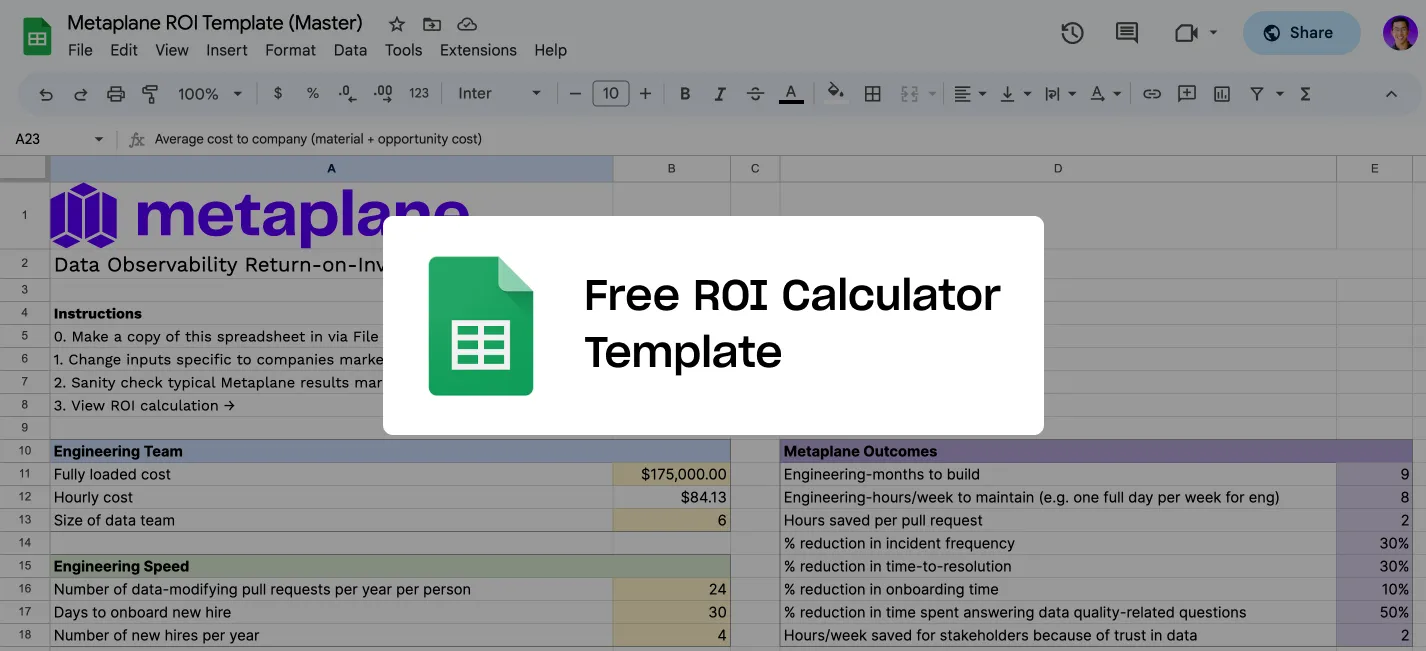Apply percent format icon
Screen dimensions: 1426x651
[313, 93]
